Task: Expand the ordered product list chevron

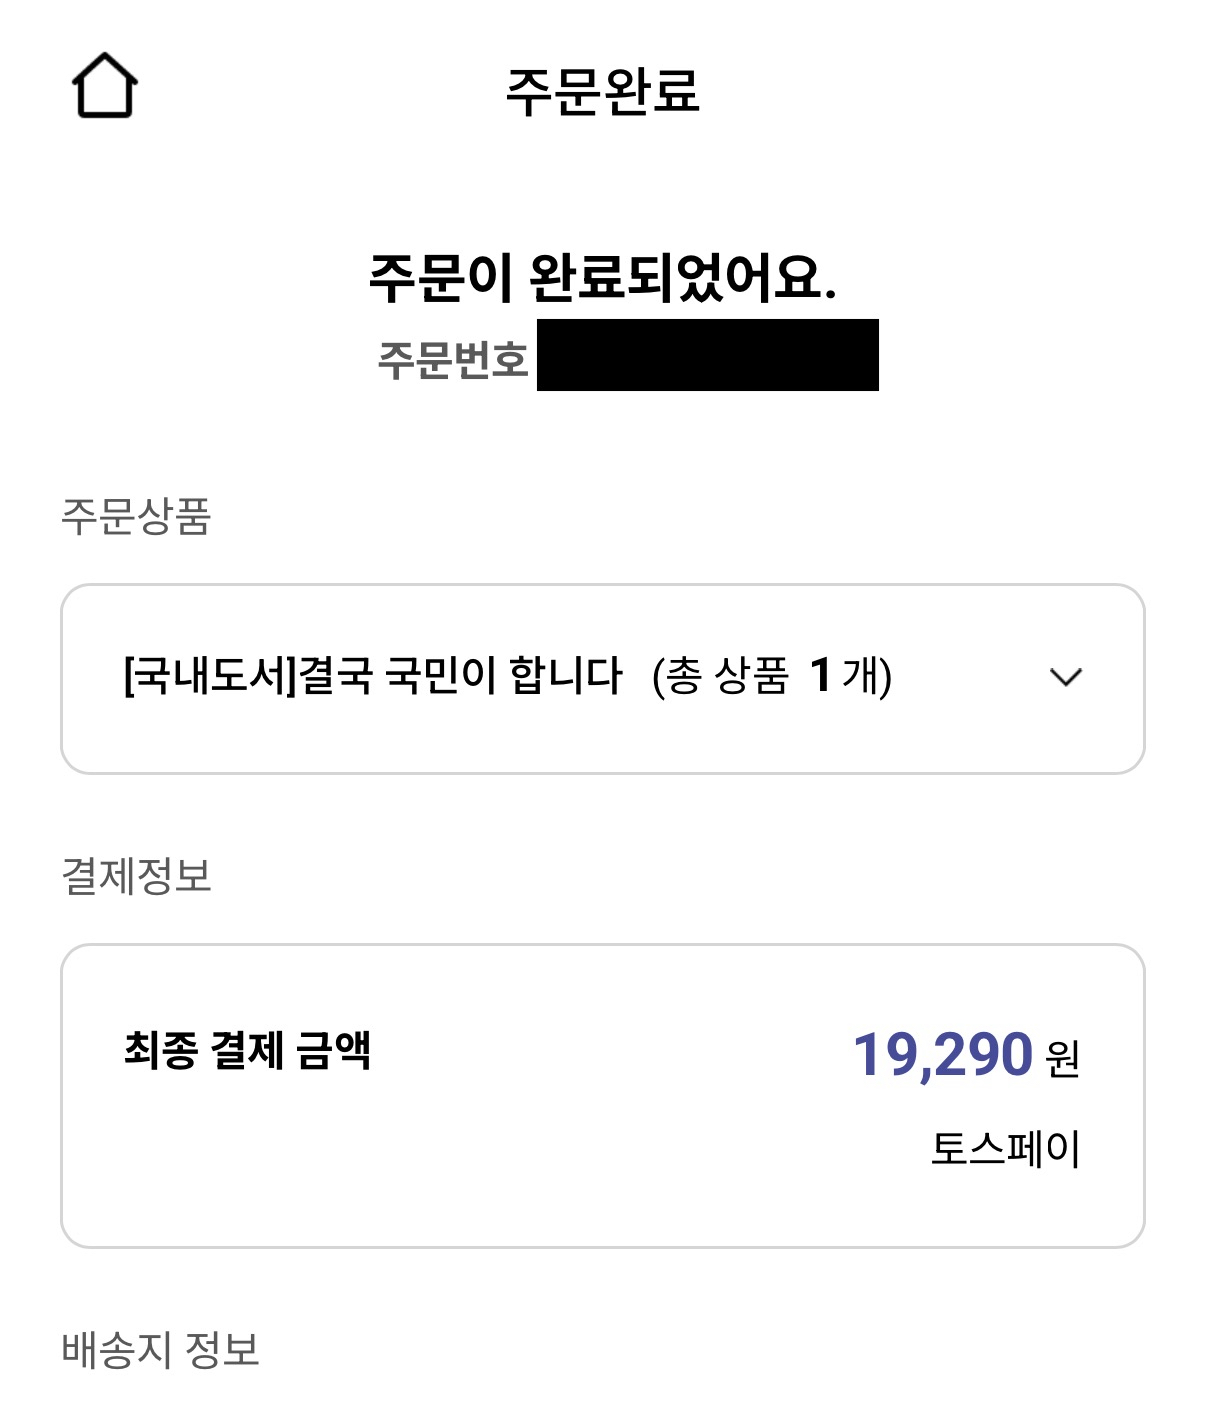Action: pyautogui.click(x=1066, y=677)
